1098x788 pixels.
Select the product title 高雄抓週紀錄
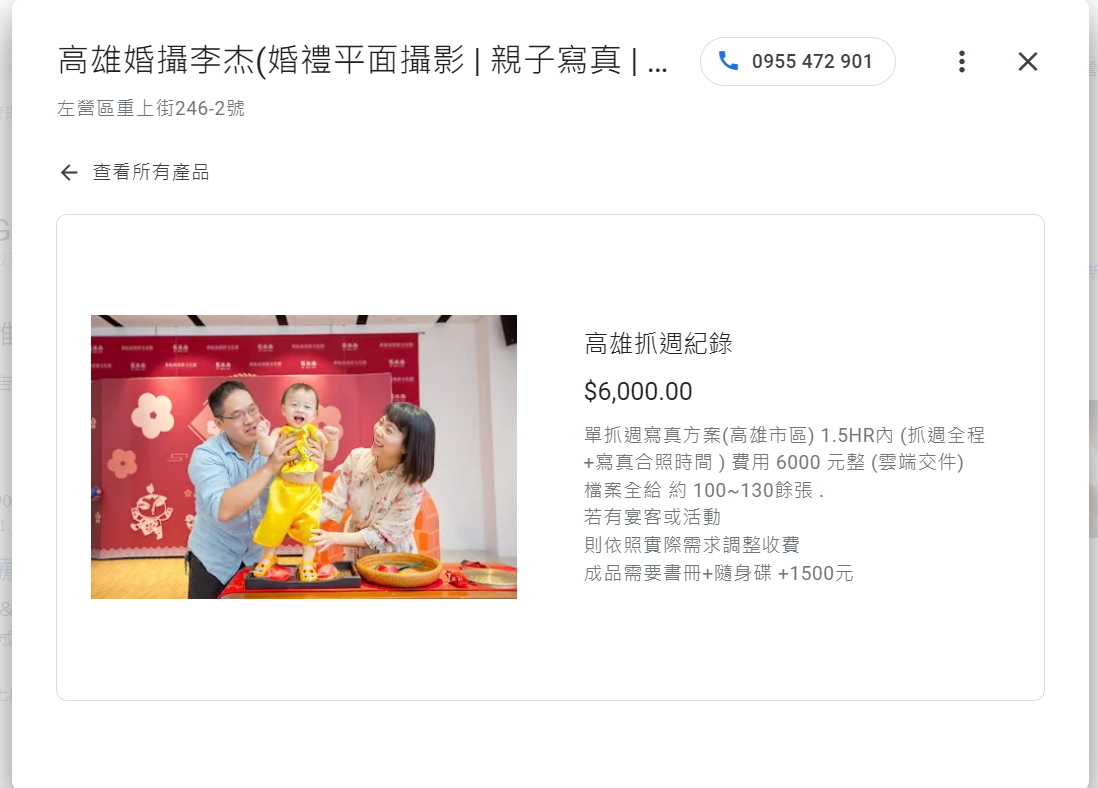(658, 344)
